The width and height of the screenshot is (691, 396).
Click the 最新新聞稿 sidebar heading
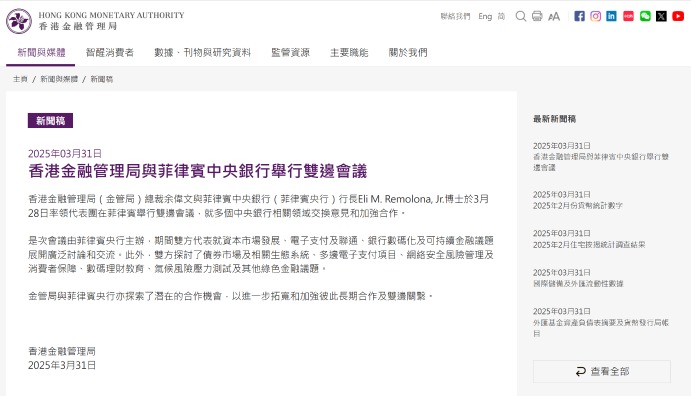pyautogui.click(x=554, y=119)
